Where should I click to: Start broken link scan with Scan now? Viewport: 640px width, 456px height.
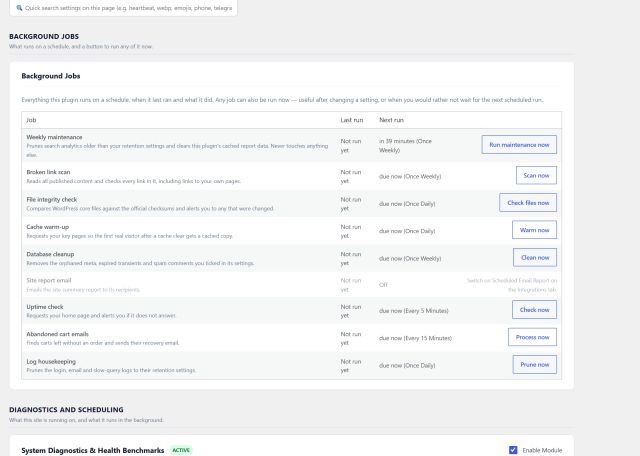pos(536,176)
